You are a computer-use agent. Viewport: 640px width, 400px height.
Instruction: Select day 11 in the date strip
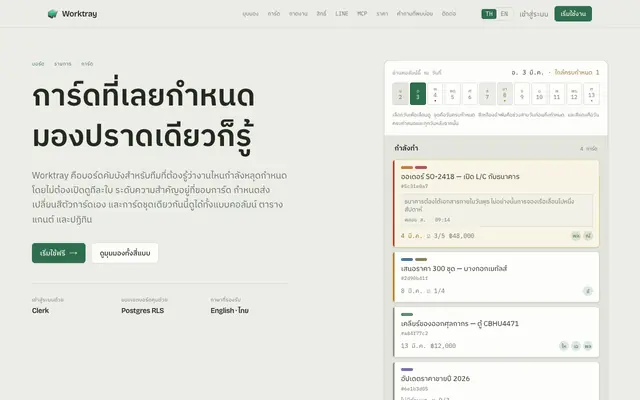(557, 94)
